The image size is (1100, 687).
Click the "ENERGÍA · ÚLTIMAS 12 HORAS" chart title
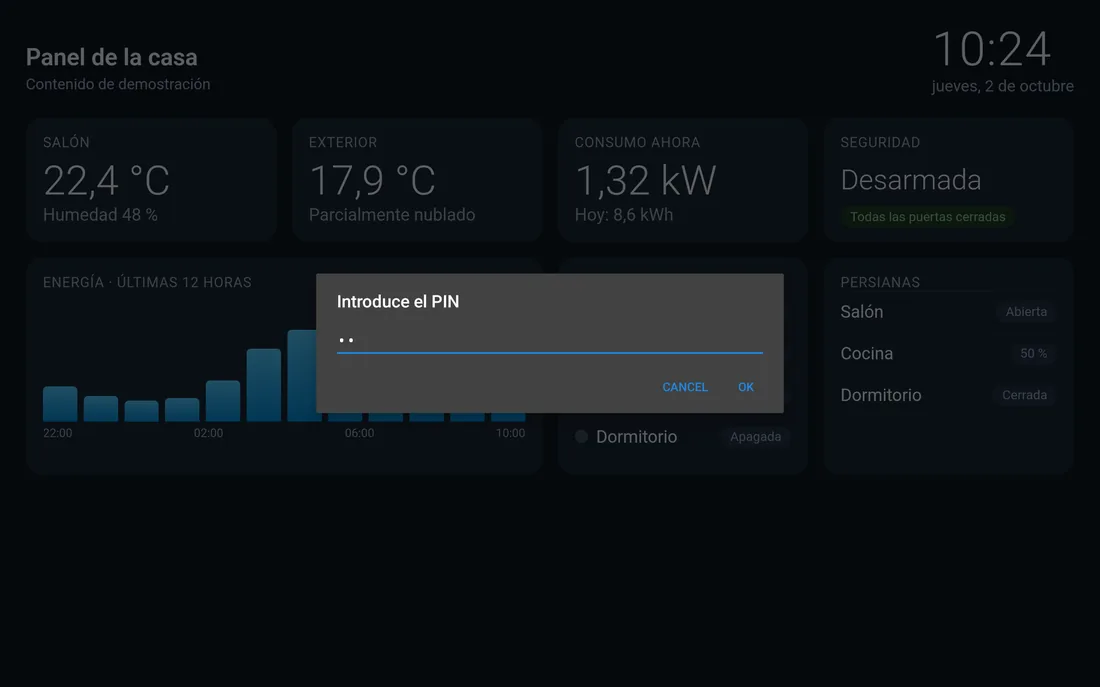point(147,282)
